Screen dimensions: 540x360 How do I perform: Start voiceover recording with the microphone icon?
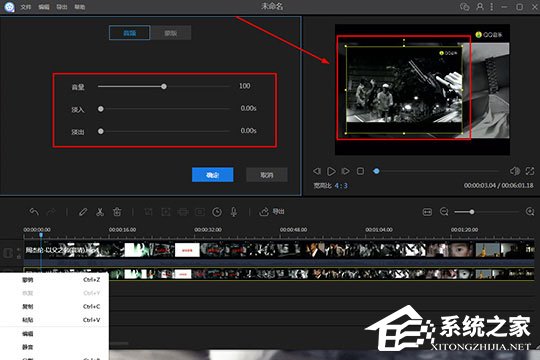(234, 212)
